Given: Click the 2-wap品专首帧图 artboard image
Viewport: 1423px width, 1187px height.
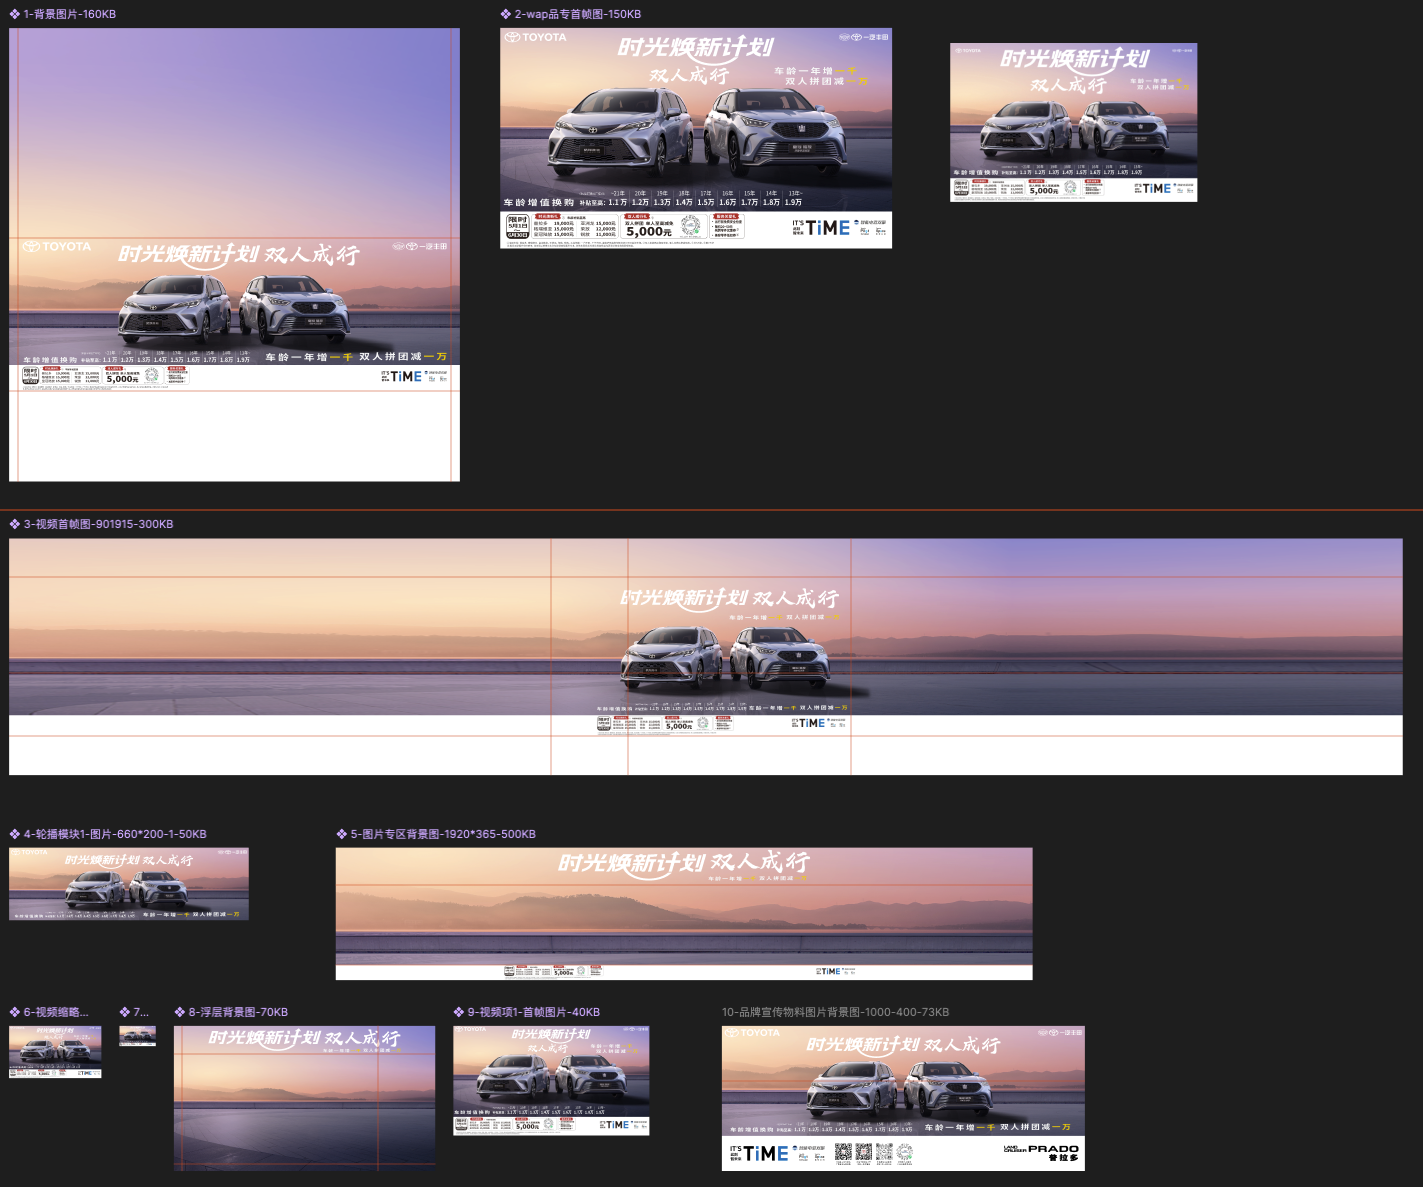Looking at the screenshot, I should (x=696, y=138).
